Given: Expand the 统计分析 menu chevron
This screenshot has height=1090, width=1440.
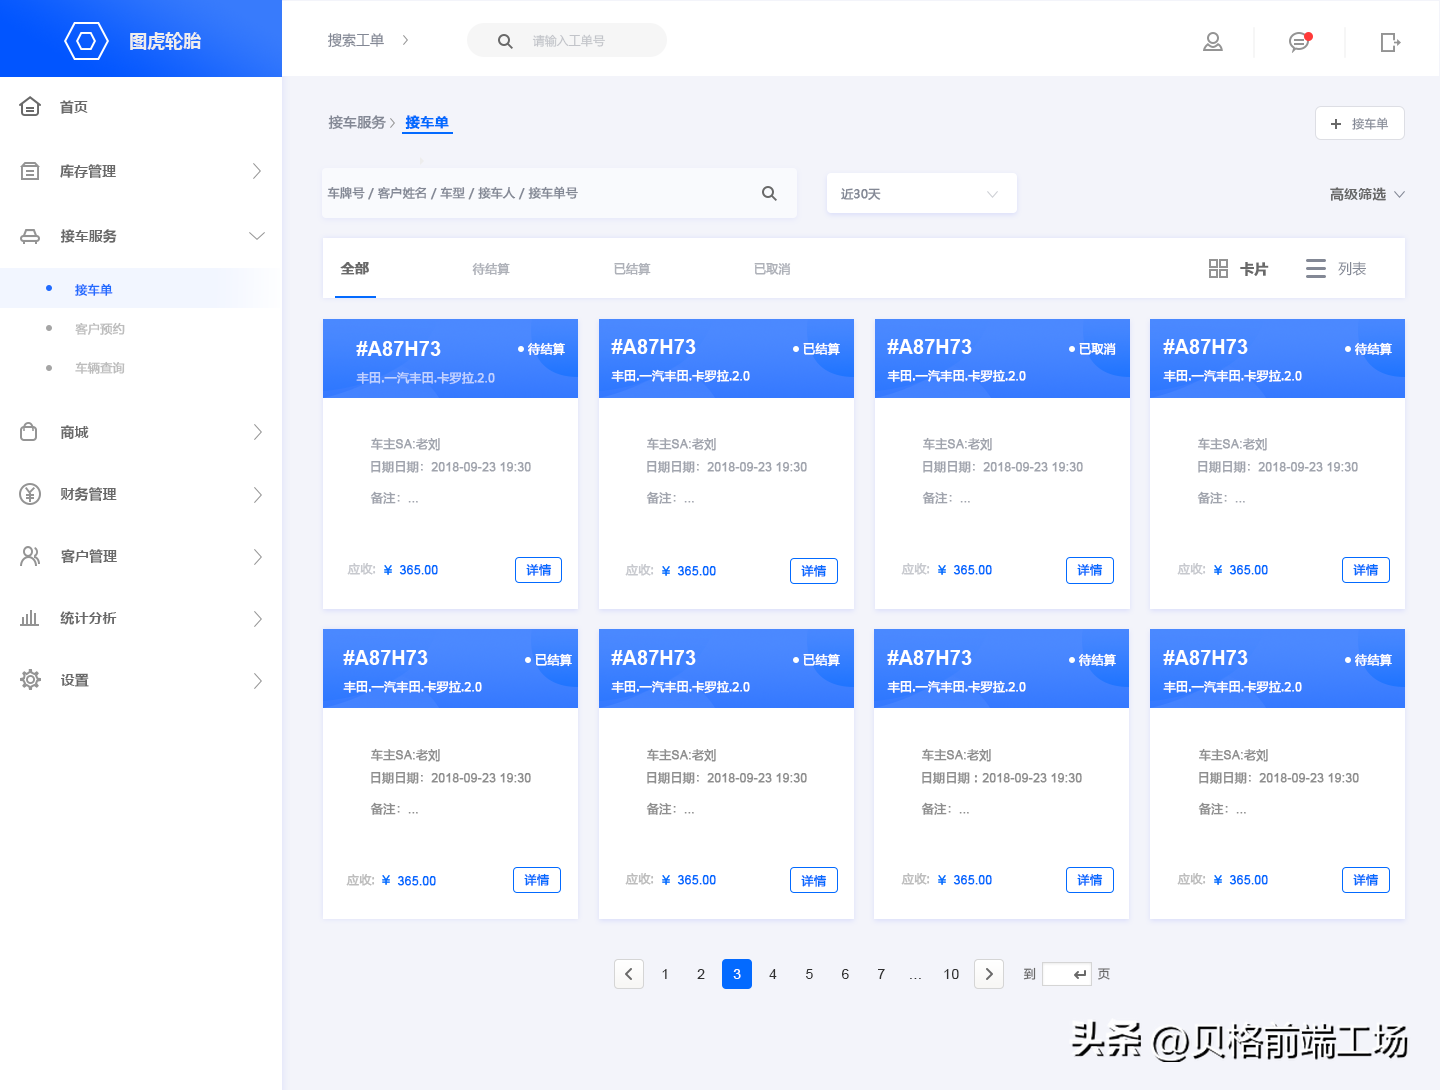Looking at the screenshot, I should (x=257, y=618).
